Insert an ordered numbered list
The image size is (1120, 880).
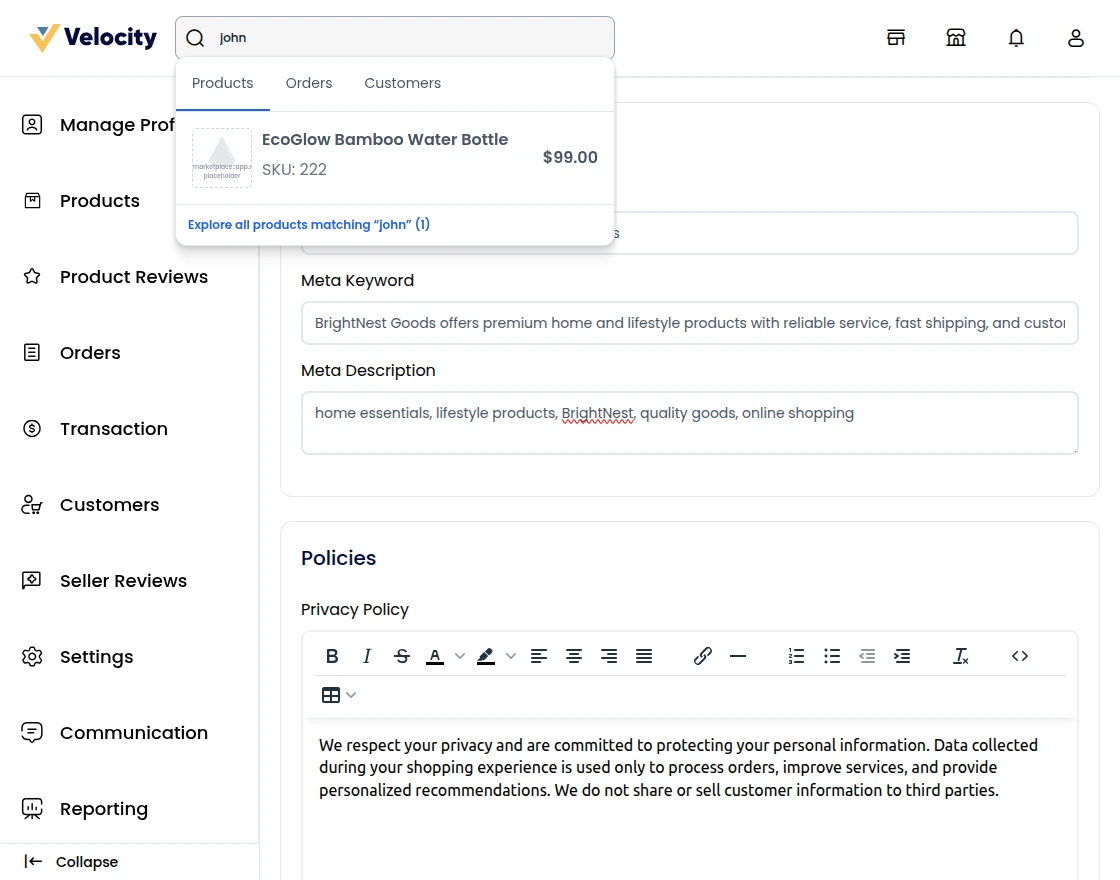(796, 656)
